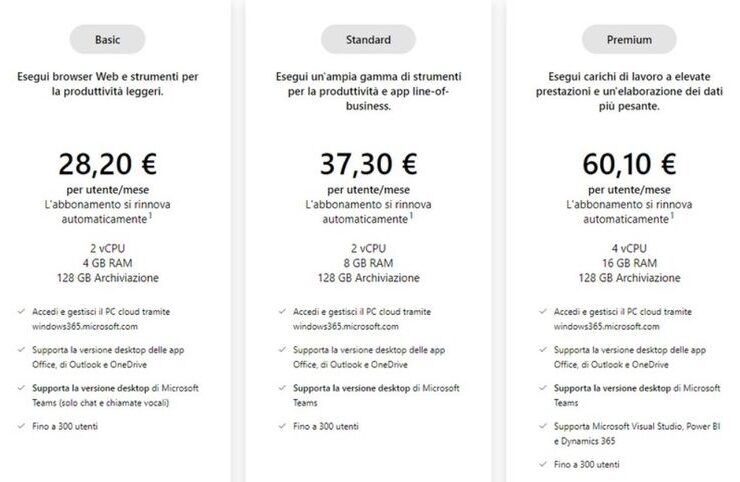Click checkmark next to Basic's Teams chat-only feature
Image resolution: width=740 pixels, height=482 pixels.
(21, 387)
